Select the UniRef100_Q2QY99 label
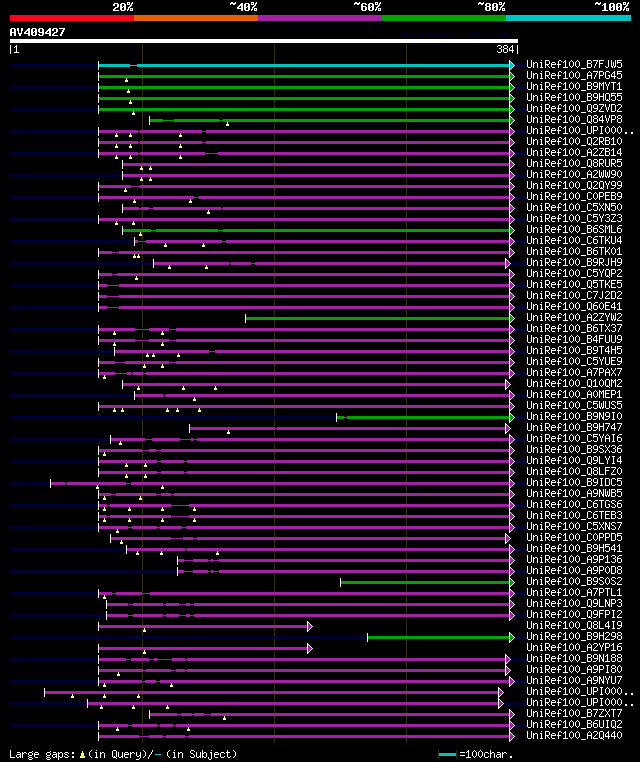This screenshot has width=640, height=762. (574, 185)
